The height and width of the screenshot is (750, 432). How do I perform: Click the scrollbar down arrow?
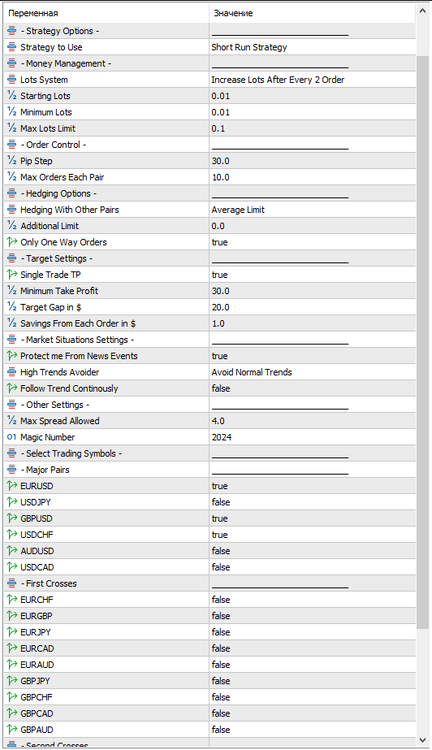coord(422,740)
